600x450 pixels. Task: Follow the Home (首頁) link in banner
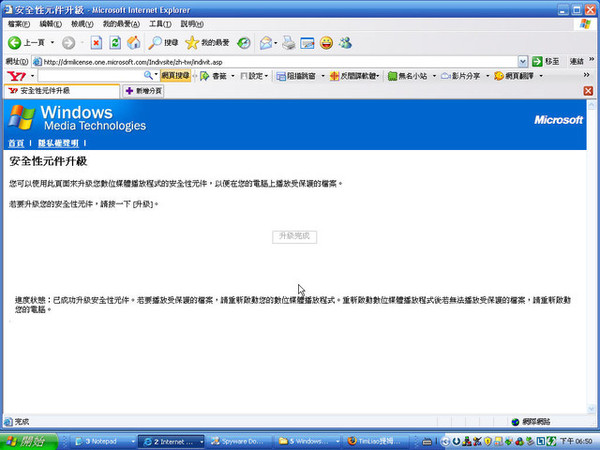[x=16, y=143]
